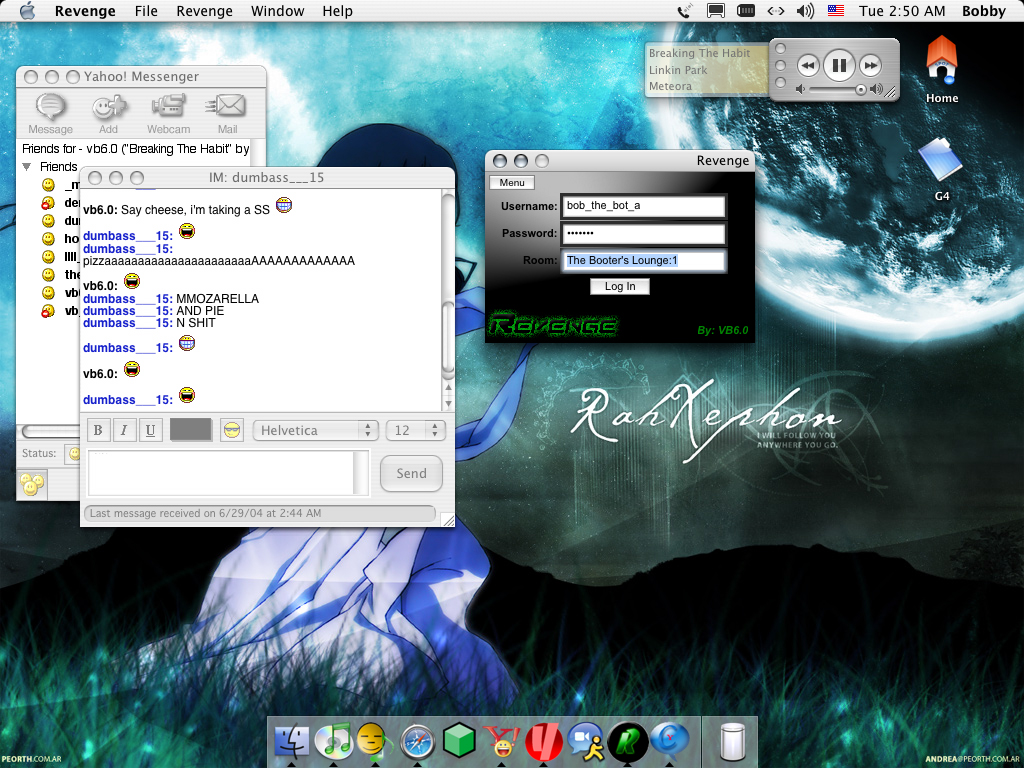Open the Status dropdown in Messenger
1024x768 pixels.
click(72, 453)
